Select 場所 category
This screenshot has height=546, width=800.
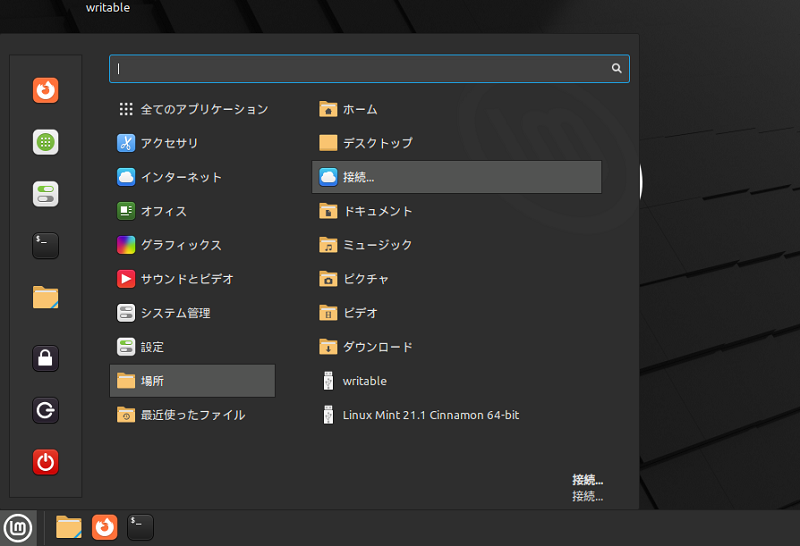coord(192,381)
